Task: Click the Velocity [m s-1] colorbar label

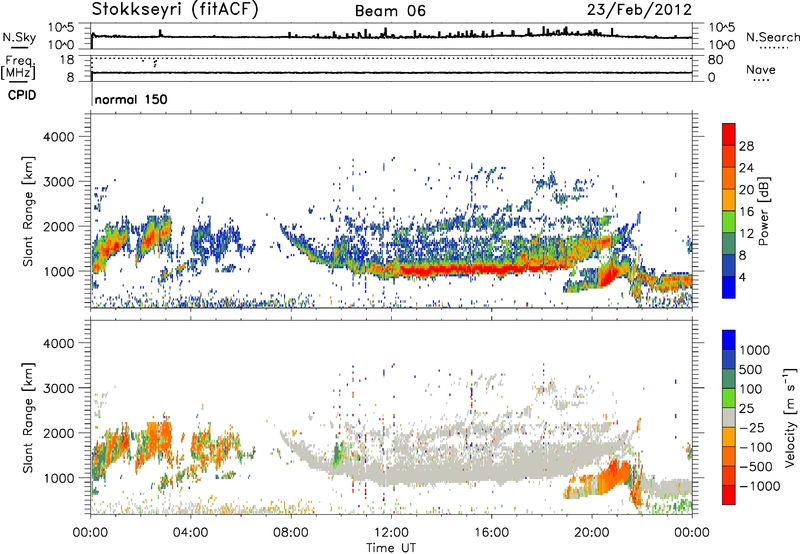Action: [x=790, y=418]
